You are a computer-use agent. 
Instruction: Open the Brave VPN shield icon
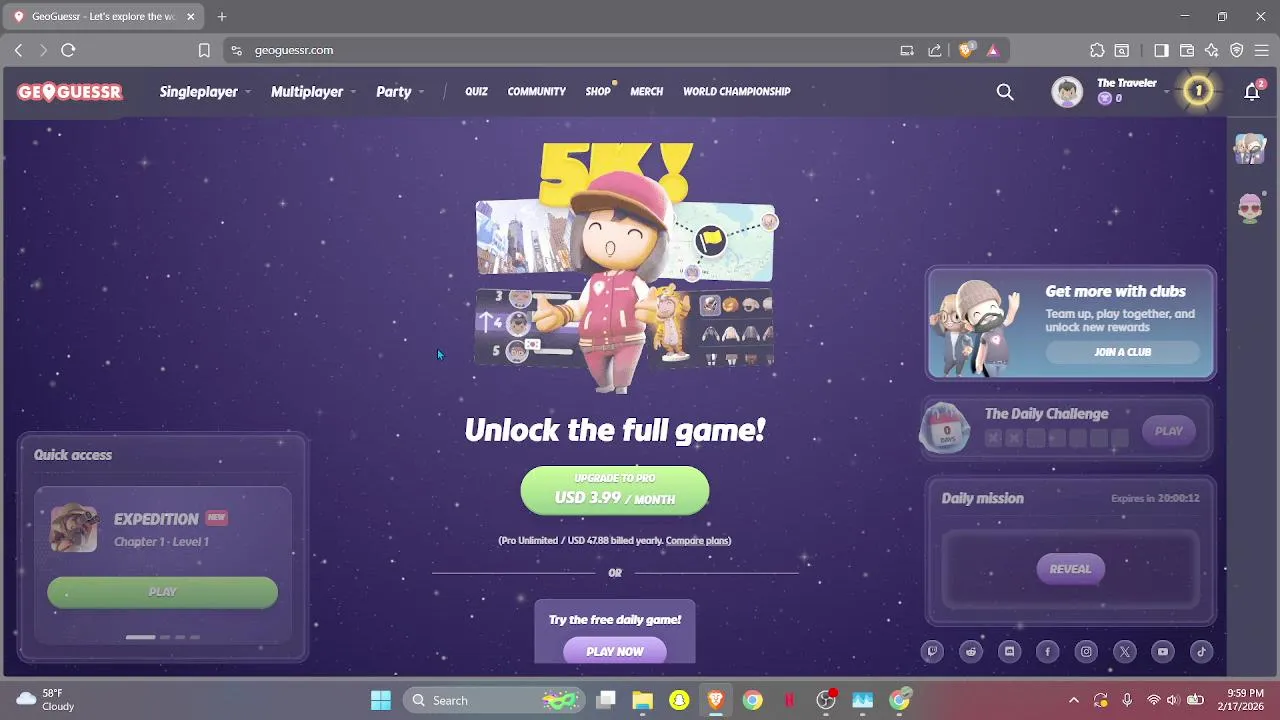tap(1237, 50)
